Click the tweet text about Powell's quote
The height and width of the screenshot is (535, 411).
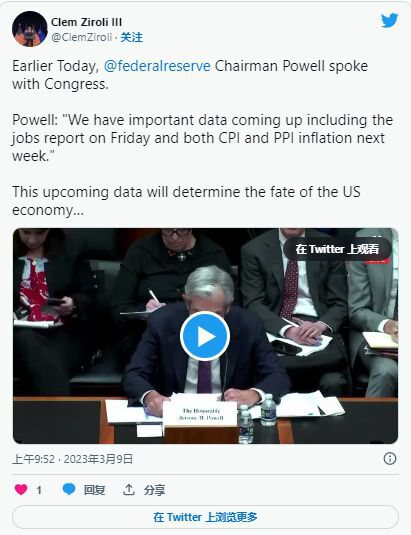203,138
